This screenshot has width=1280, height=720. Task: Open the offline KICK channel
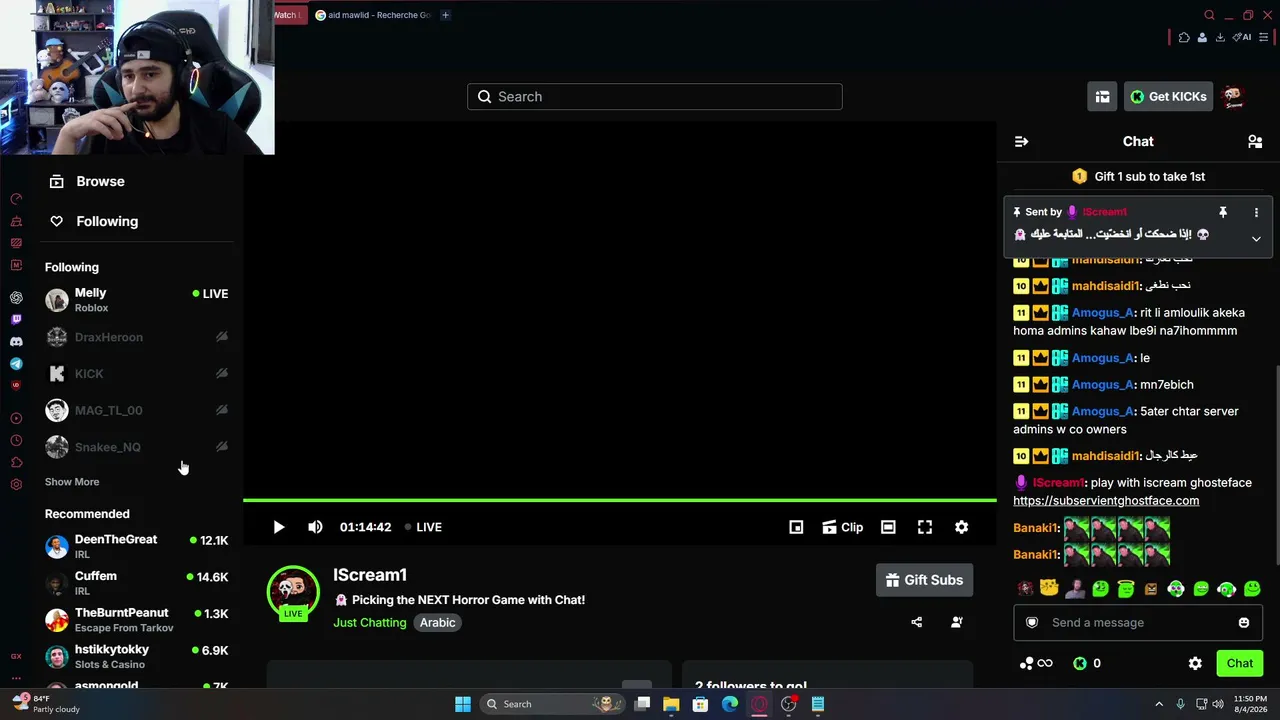tap(136, 374)
